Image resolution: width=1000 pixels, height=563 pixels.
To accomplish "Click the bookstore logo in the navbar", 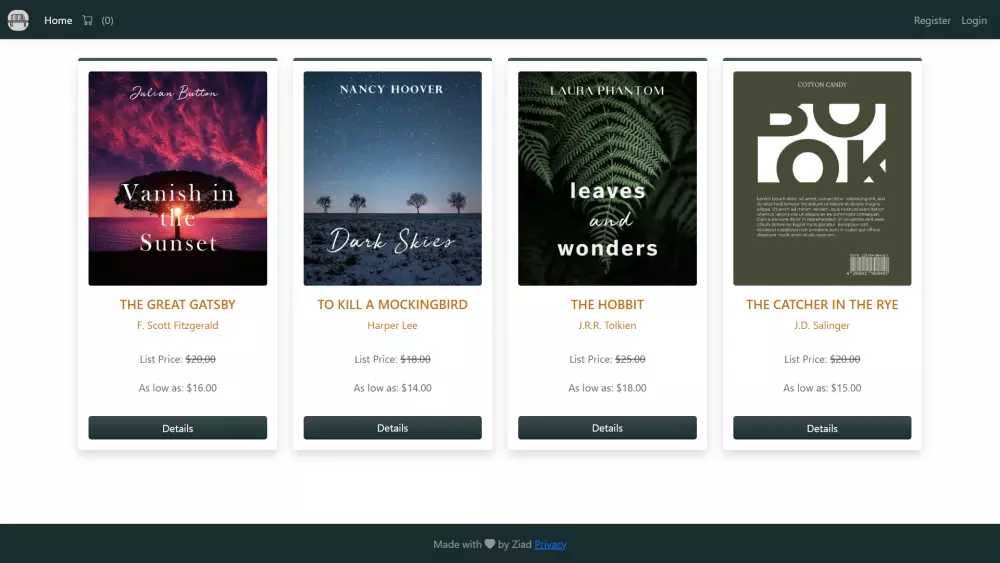I will [x=18, y=20].
